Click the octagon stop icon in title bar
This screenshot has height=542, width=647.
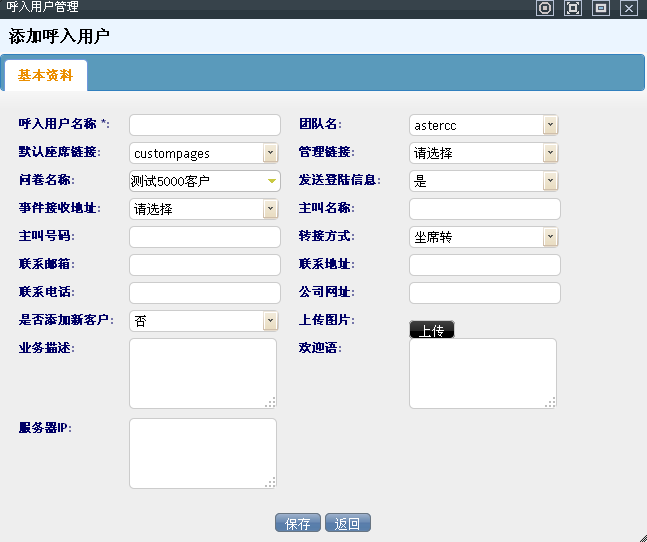(545, 8)
